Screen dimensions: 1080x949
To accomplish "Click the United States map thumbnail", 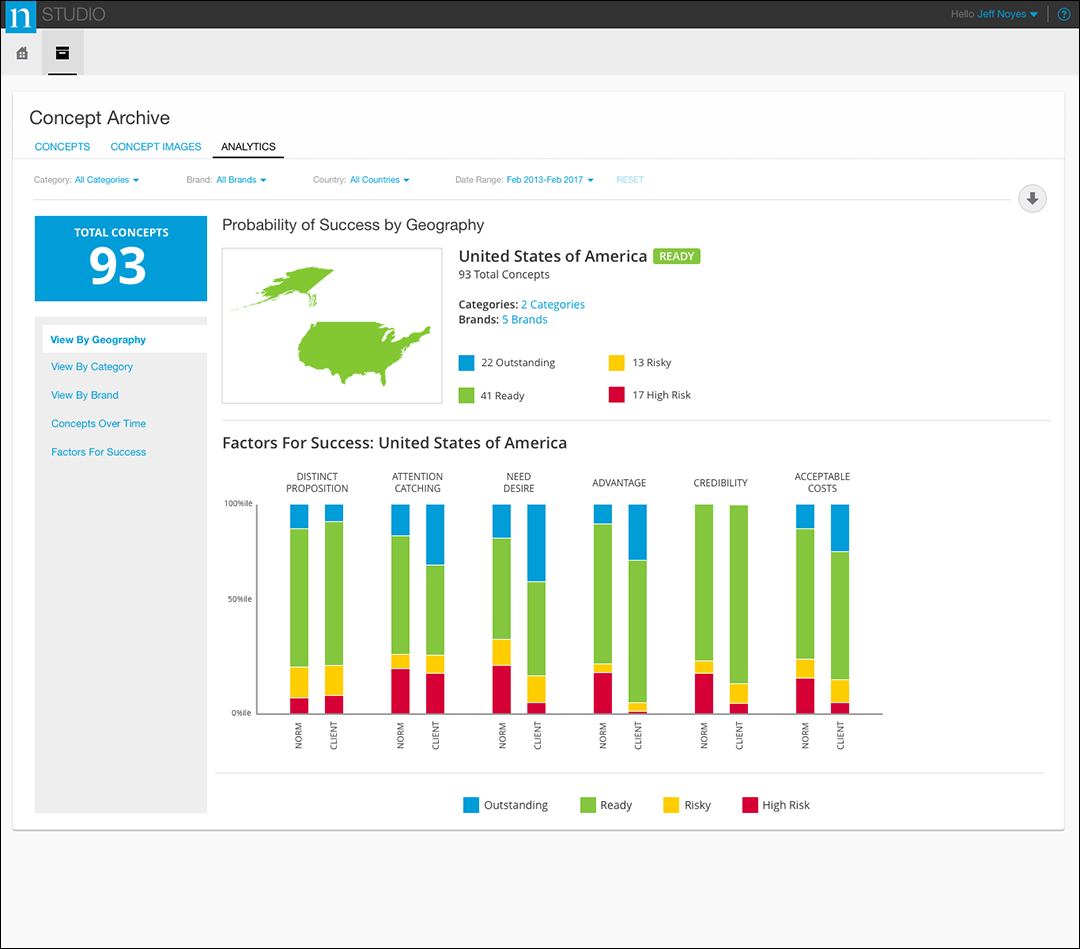I will 332,326.
